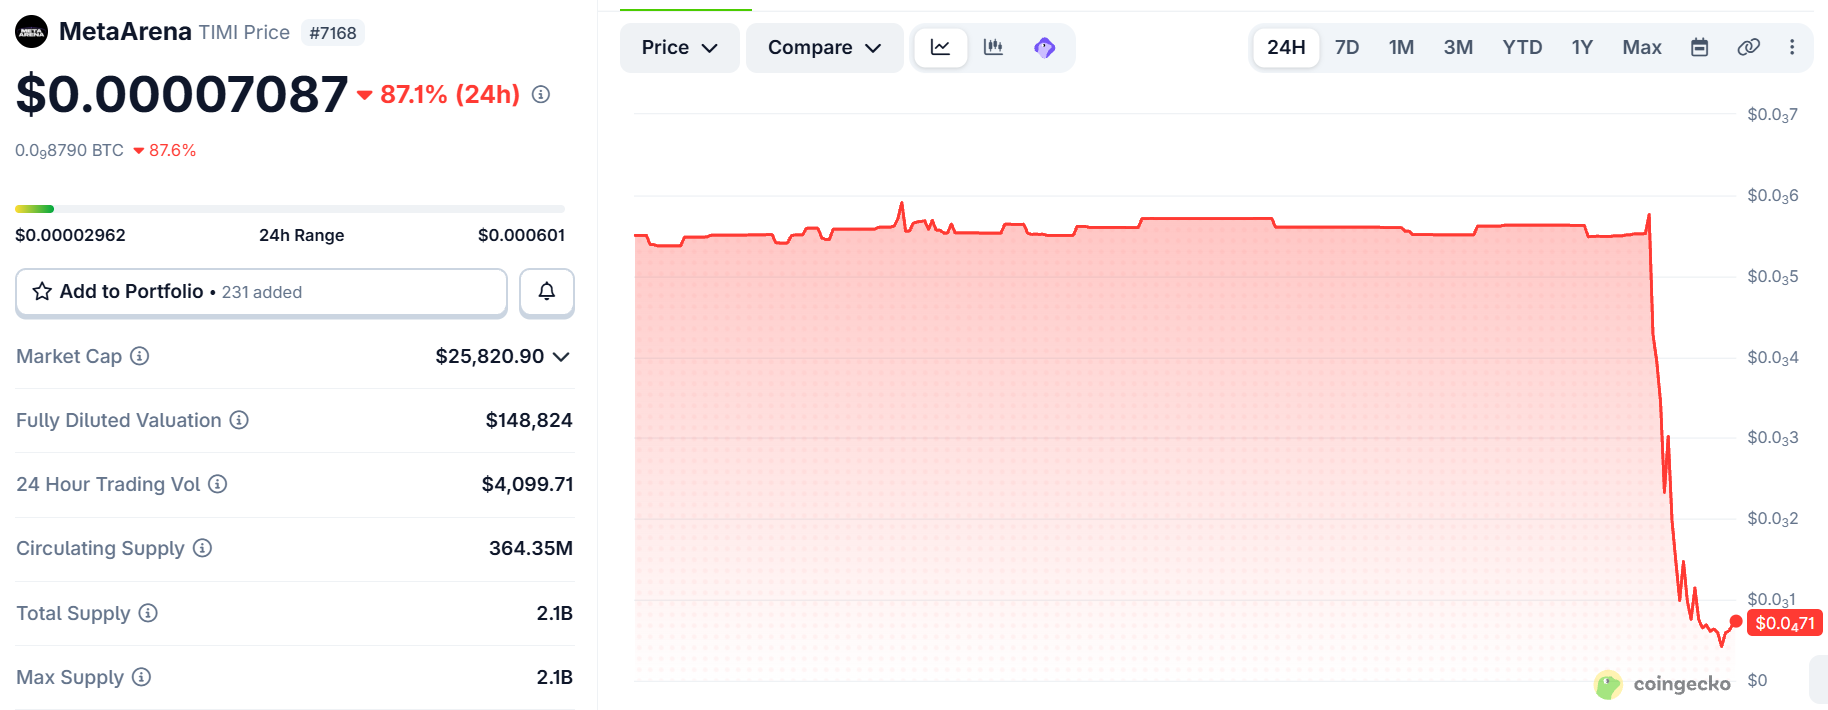This screenshot has width=1828, height=710.
Task: Click the red current price marker dot on chart
Action: click(x=1736, y=622)
